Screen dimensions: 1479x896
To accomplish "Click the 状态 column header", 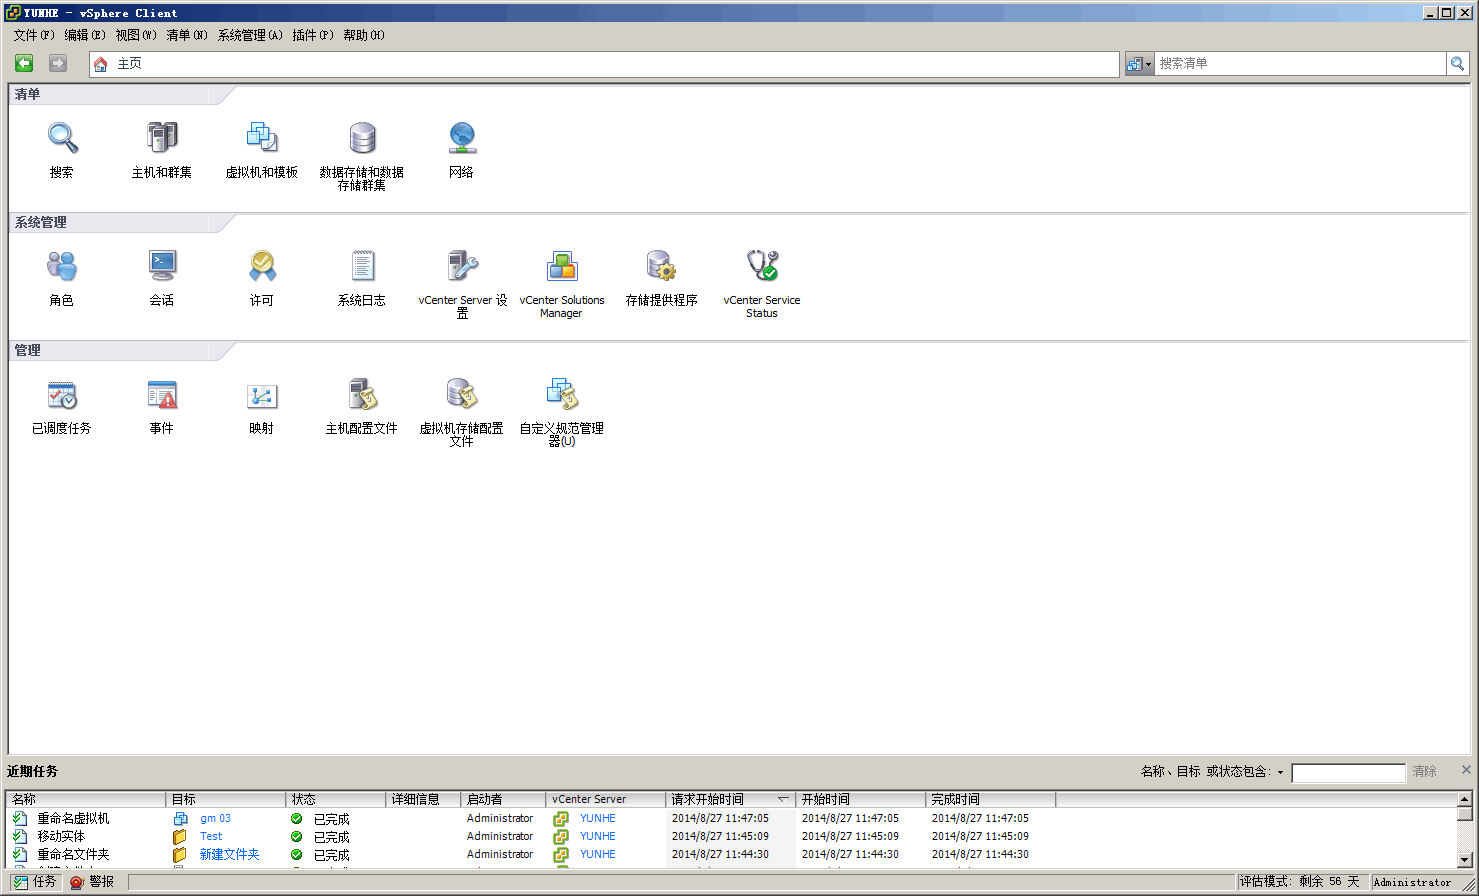I will [x=336, y=799].
